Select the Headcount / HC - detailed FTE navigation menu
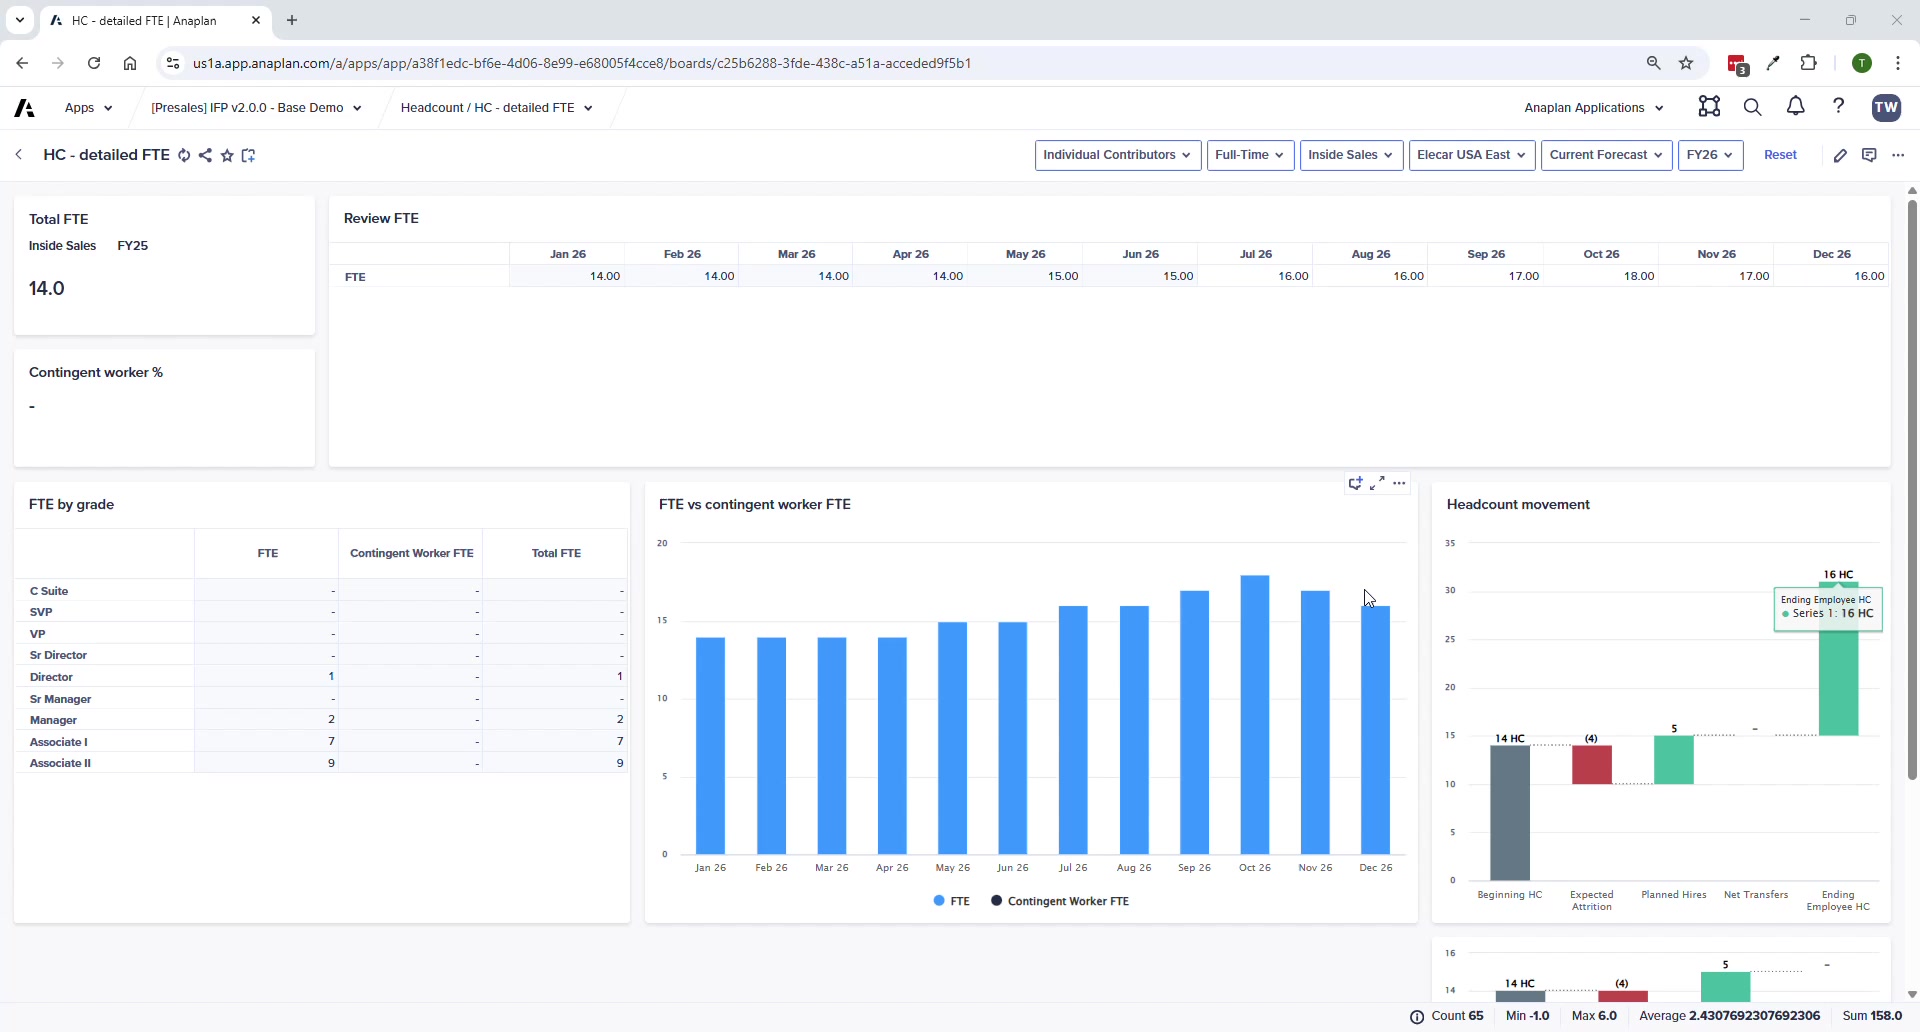Image resolution: width=1920 pixels, height=1032 pixels. coord(496,107)
